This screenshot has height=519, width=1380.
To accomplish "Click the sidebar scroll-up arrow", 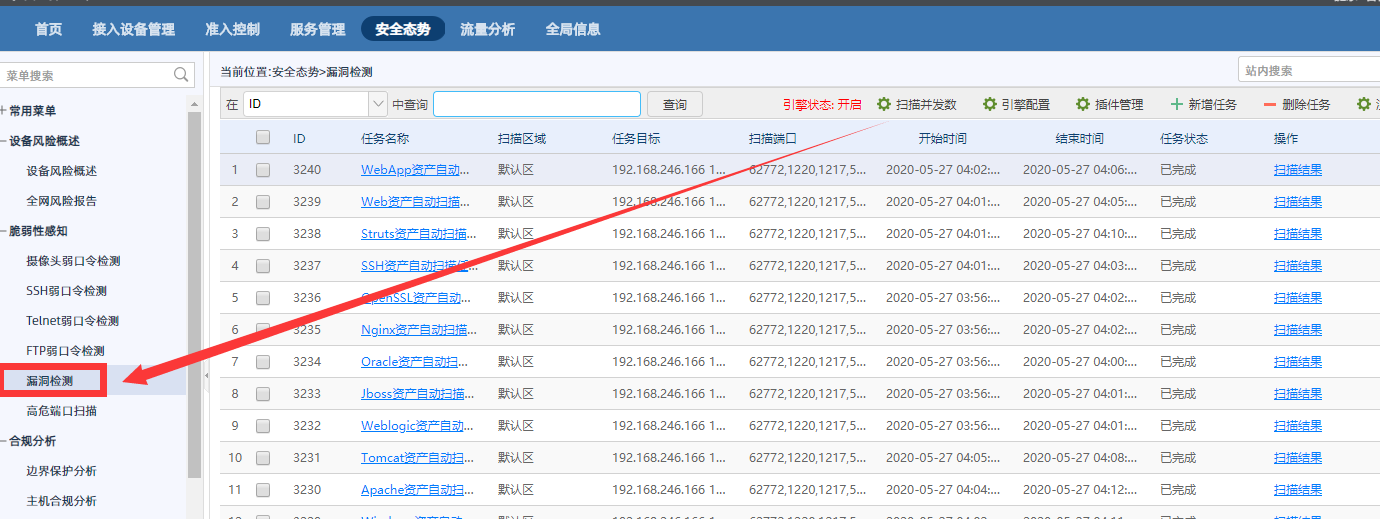I will click(194, 103).
